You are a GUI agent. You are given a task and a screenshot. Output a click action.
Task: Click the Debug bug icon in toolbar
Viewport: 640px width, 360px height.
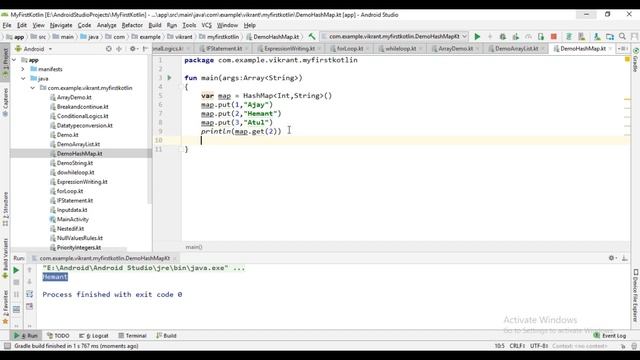point(503,37)
